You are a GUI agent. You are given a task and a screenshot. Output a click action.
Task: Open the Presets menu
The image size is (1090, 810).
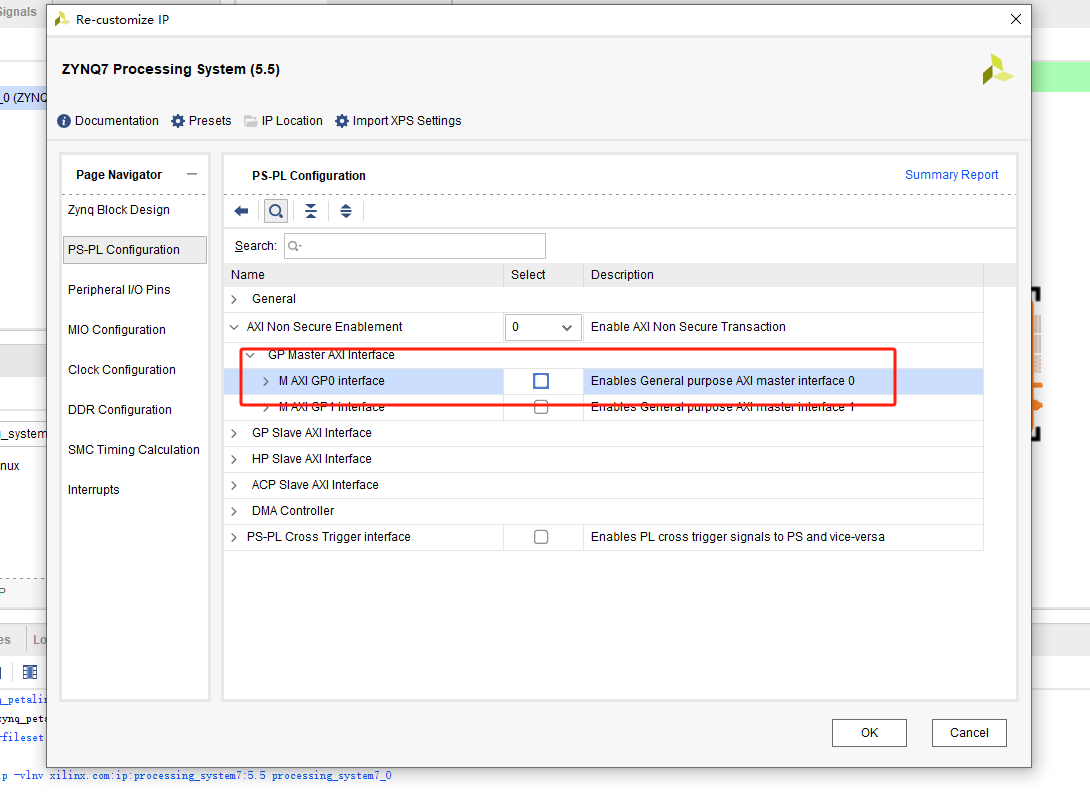click(x=210, y=121)
